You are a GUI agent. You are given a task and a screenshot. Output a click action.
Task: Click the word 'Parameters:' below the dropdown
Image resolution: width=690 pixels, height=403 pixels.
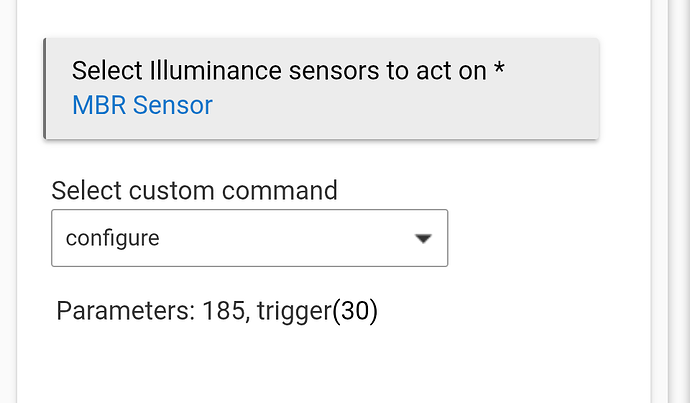pos(126,311)
